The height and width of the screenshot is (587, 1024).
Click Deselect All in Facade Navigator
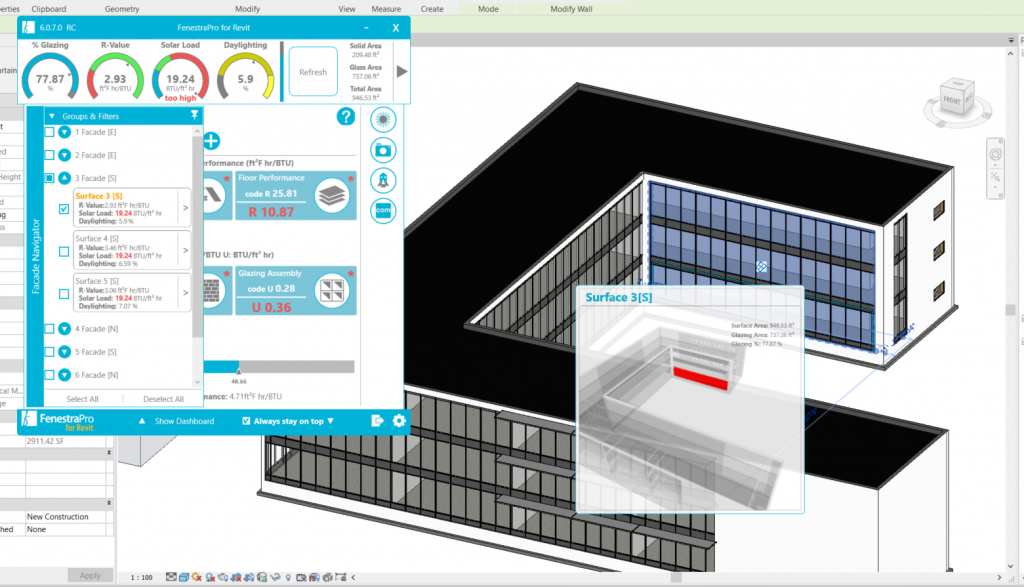(x=163, y=399)
